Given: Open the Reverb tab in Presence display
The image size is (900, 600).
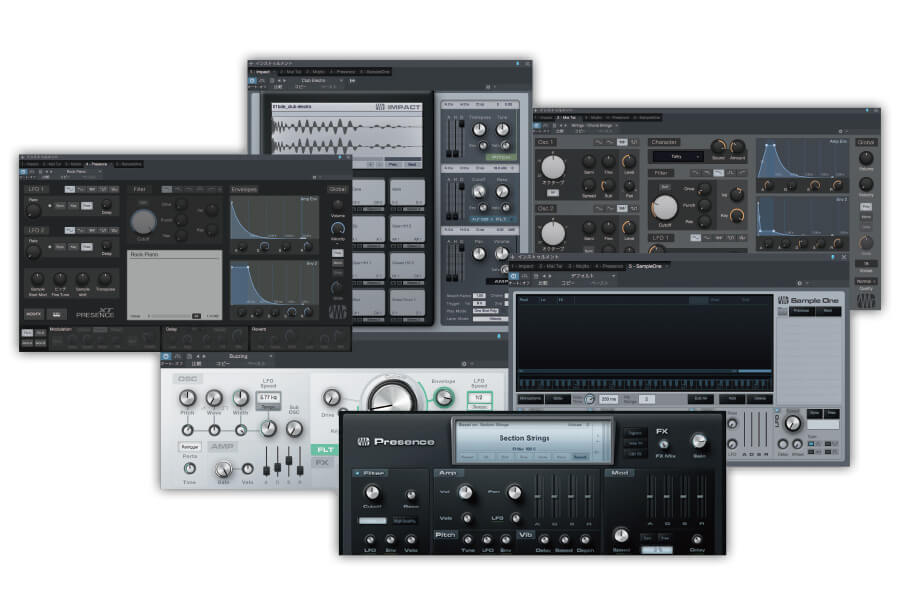Looking at the screenshot, I should click(x=580, y=457).
